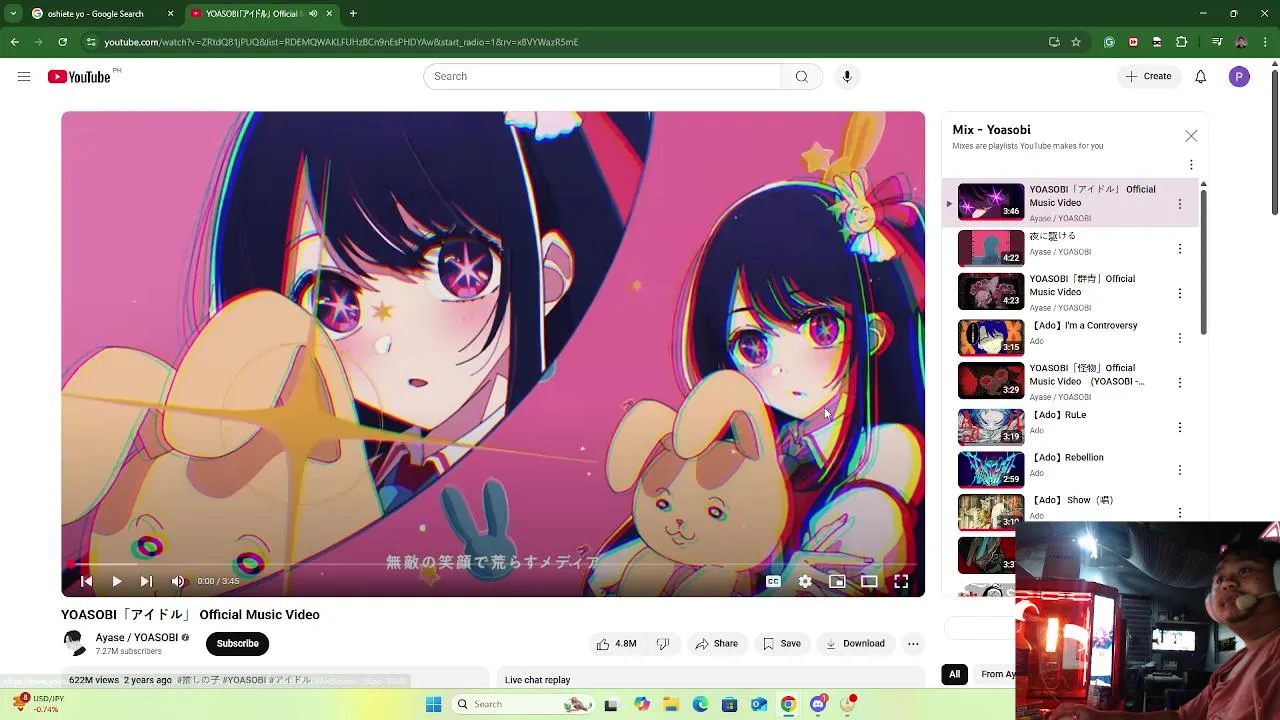Click the YouTube search input field
This screenshot has height=720, width=1280.
point(602,77)
